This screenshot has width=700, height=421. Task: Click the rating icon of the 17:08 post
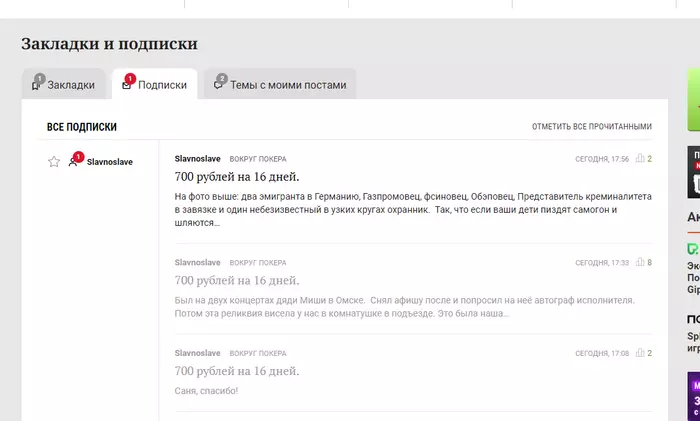pyautogui.click(x=640, y=353)
